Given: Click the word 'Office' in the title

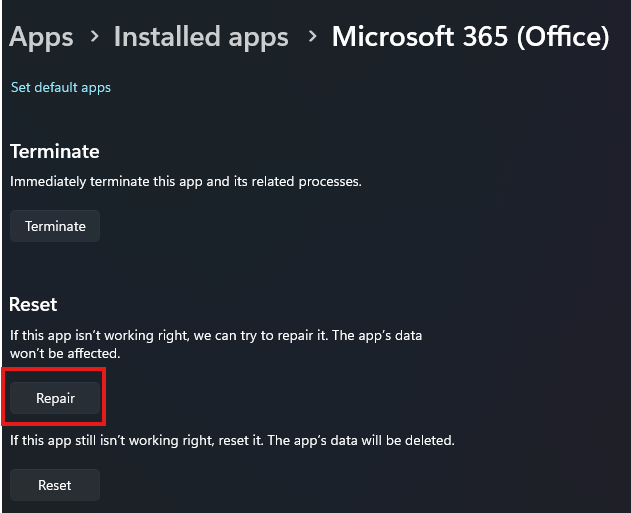Looking at the screenshot, I should click(563, 37).
